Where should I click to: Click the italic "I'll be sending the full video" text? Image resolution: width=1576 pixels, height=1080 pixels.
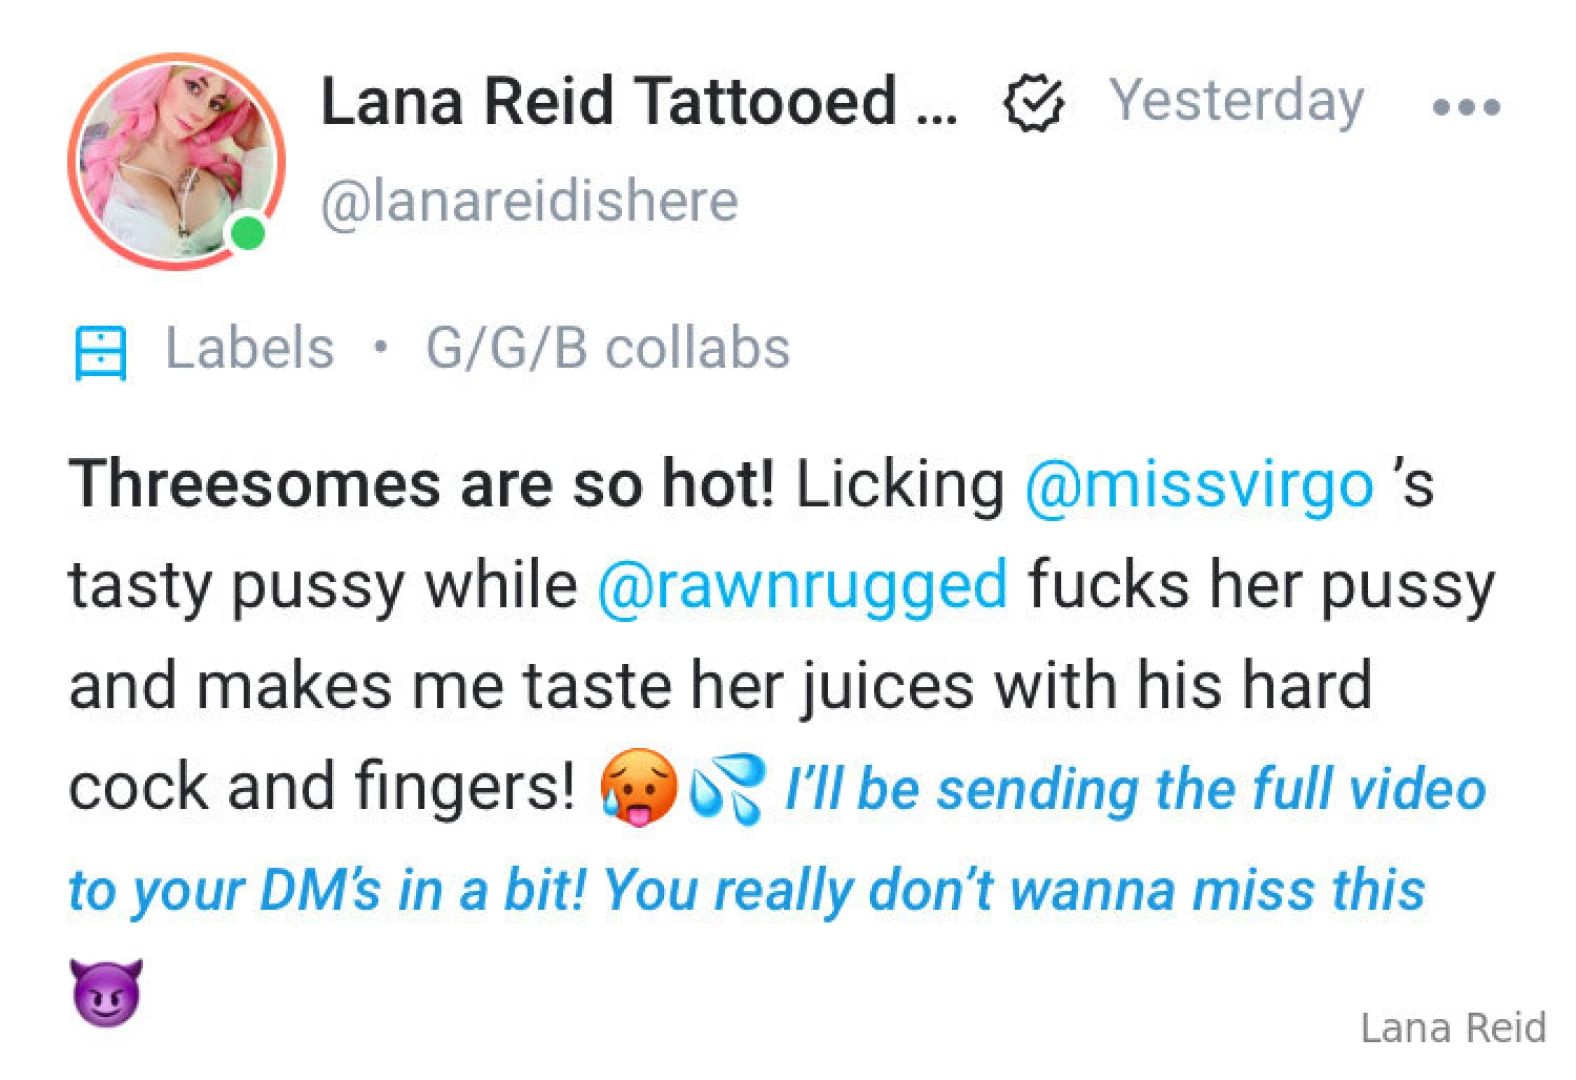[1135, 789]
